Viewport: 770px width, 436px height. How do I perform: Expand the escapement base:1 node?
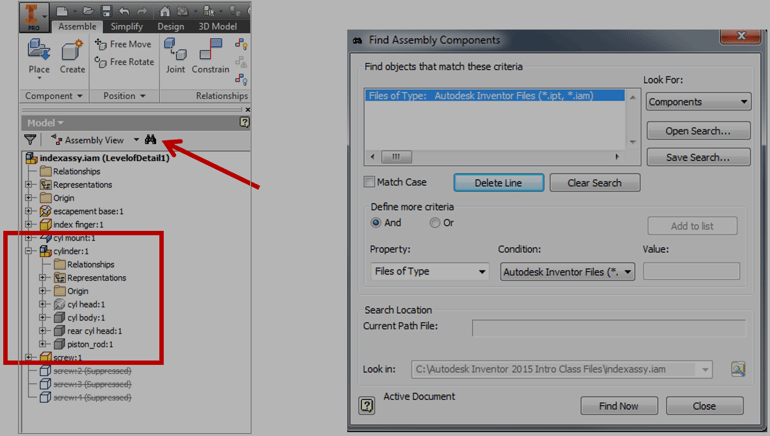pos(28,211)
